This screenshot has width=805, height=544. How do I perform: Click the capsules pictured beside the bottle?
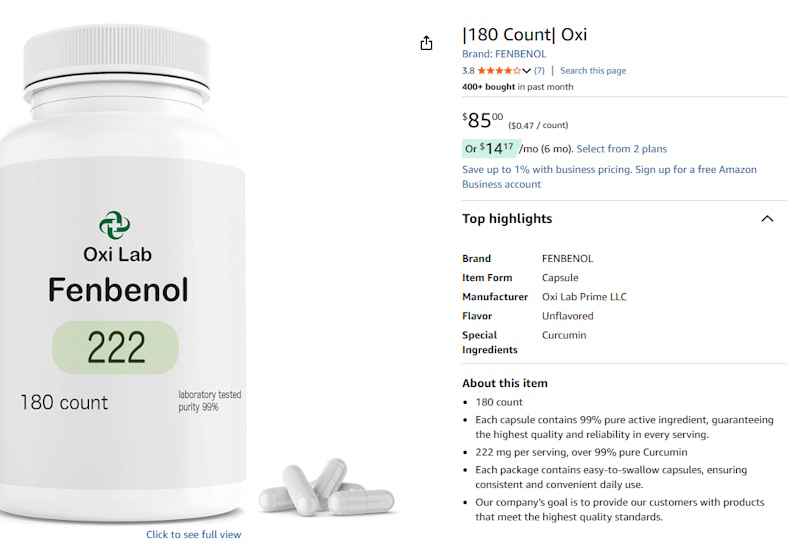coord(327,488)
